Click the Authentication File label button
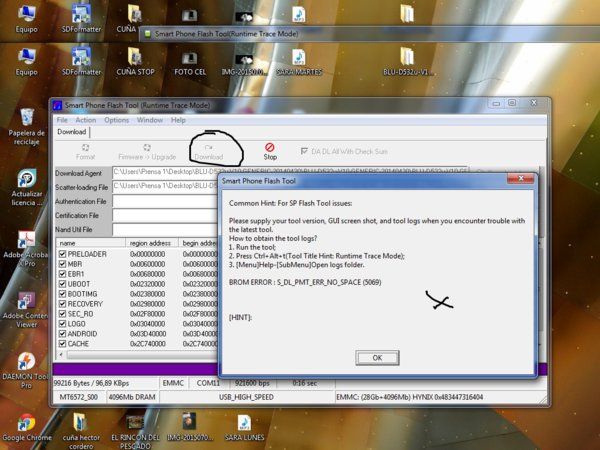 (81, 201)
